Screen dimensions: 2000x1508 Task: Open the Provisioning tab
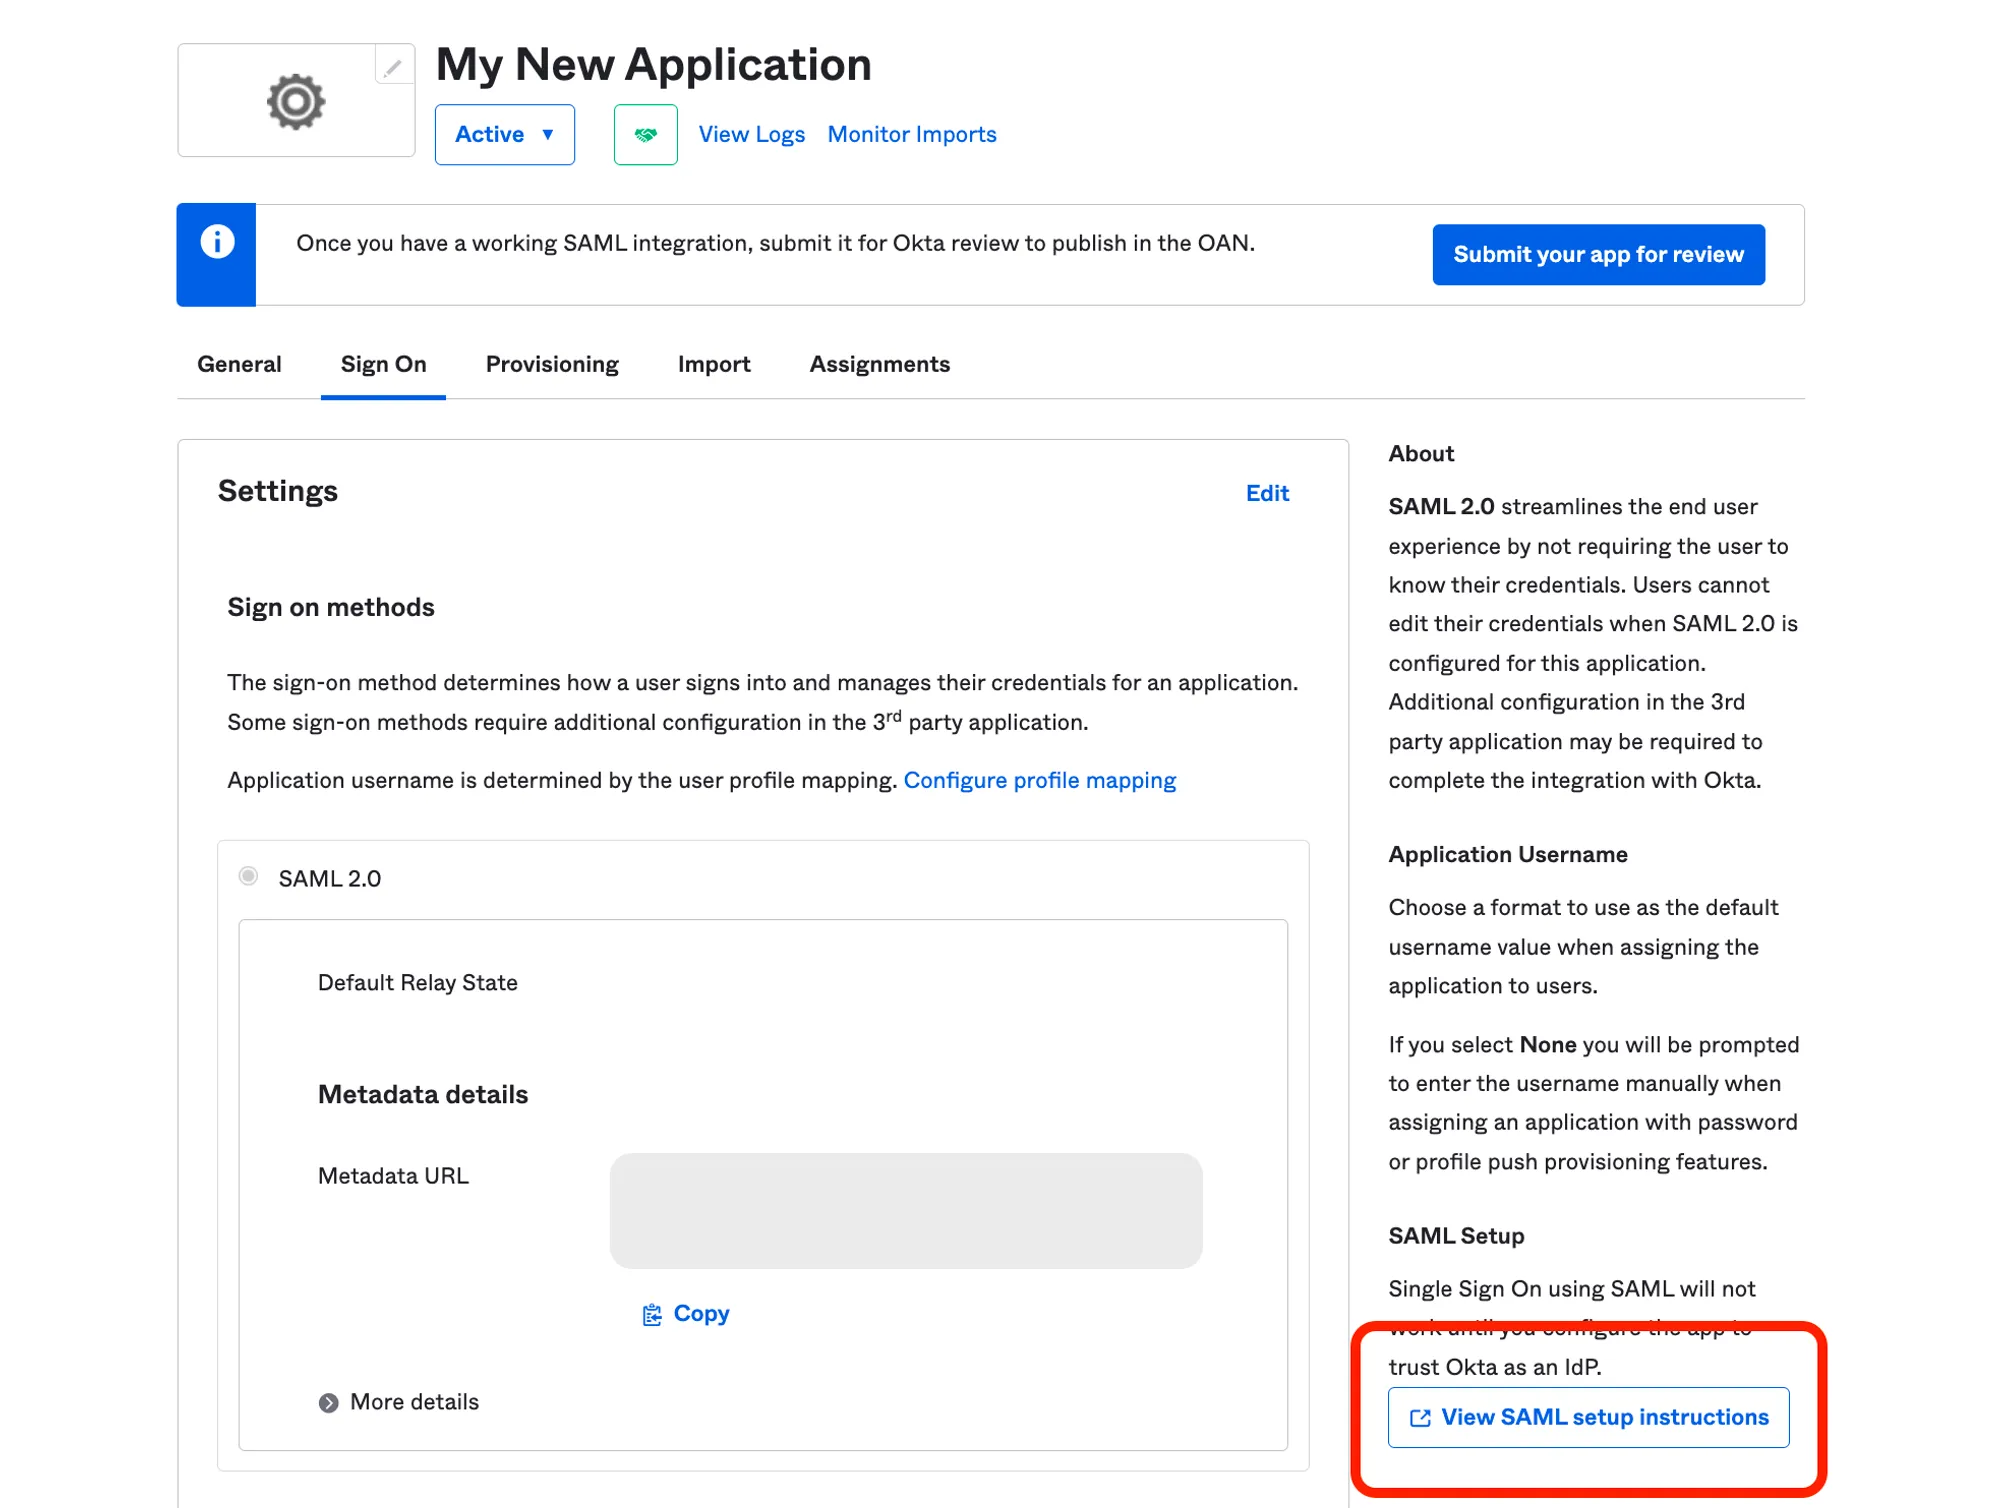coord(552,364)
